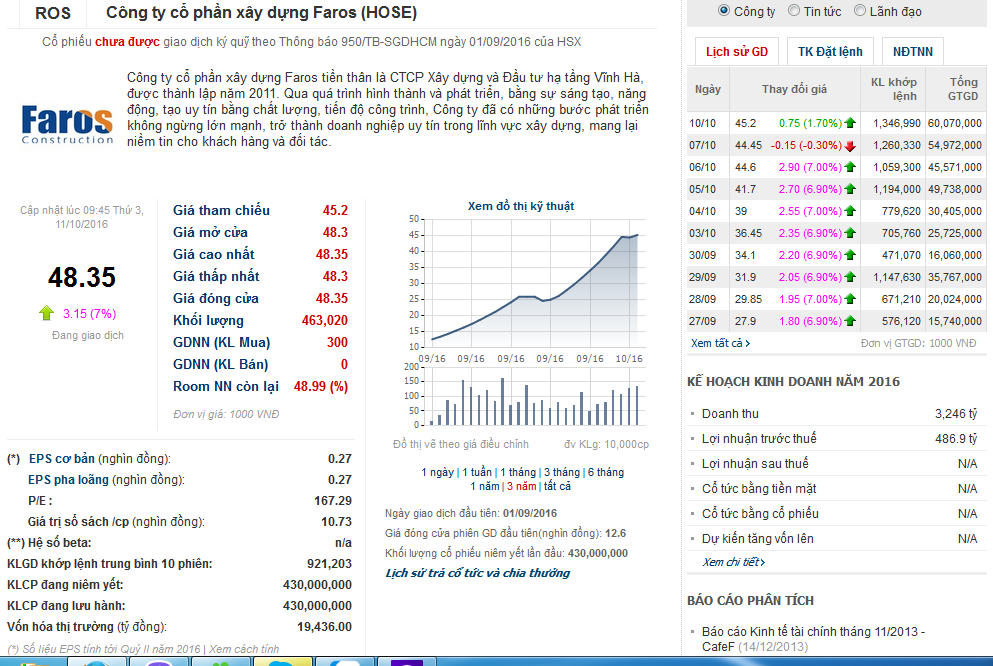Click the ROS ticker symbol
The height and width of the screenshot is (666, 993).
coord(53,13)
